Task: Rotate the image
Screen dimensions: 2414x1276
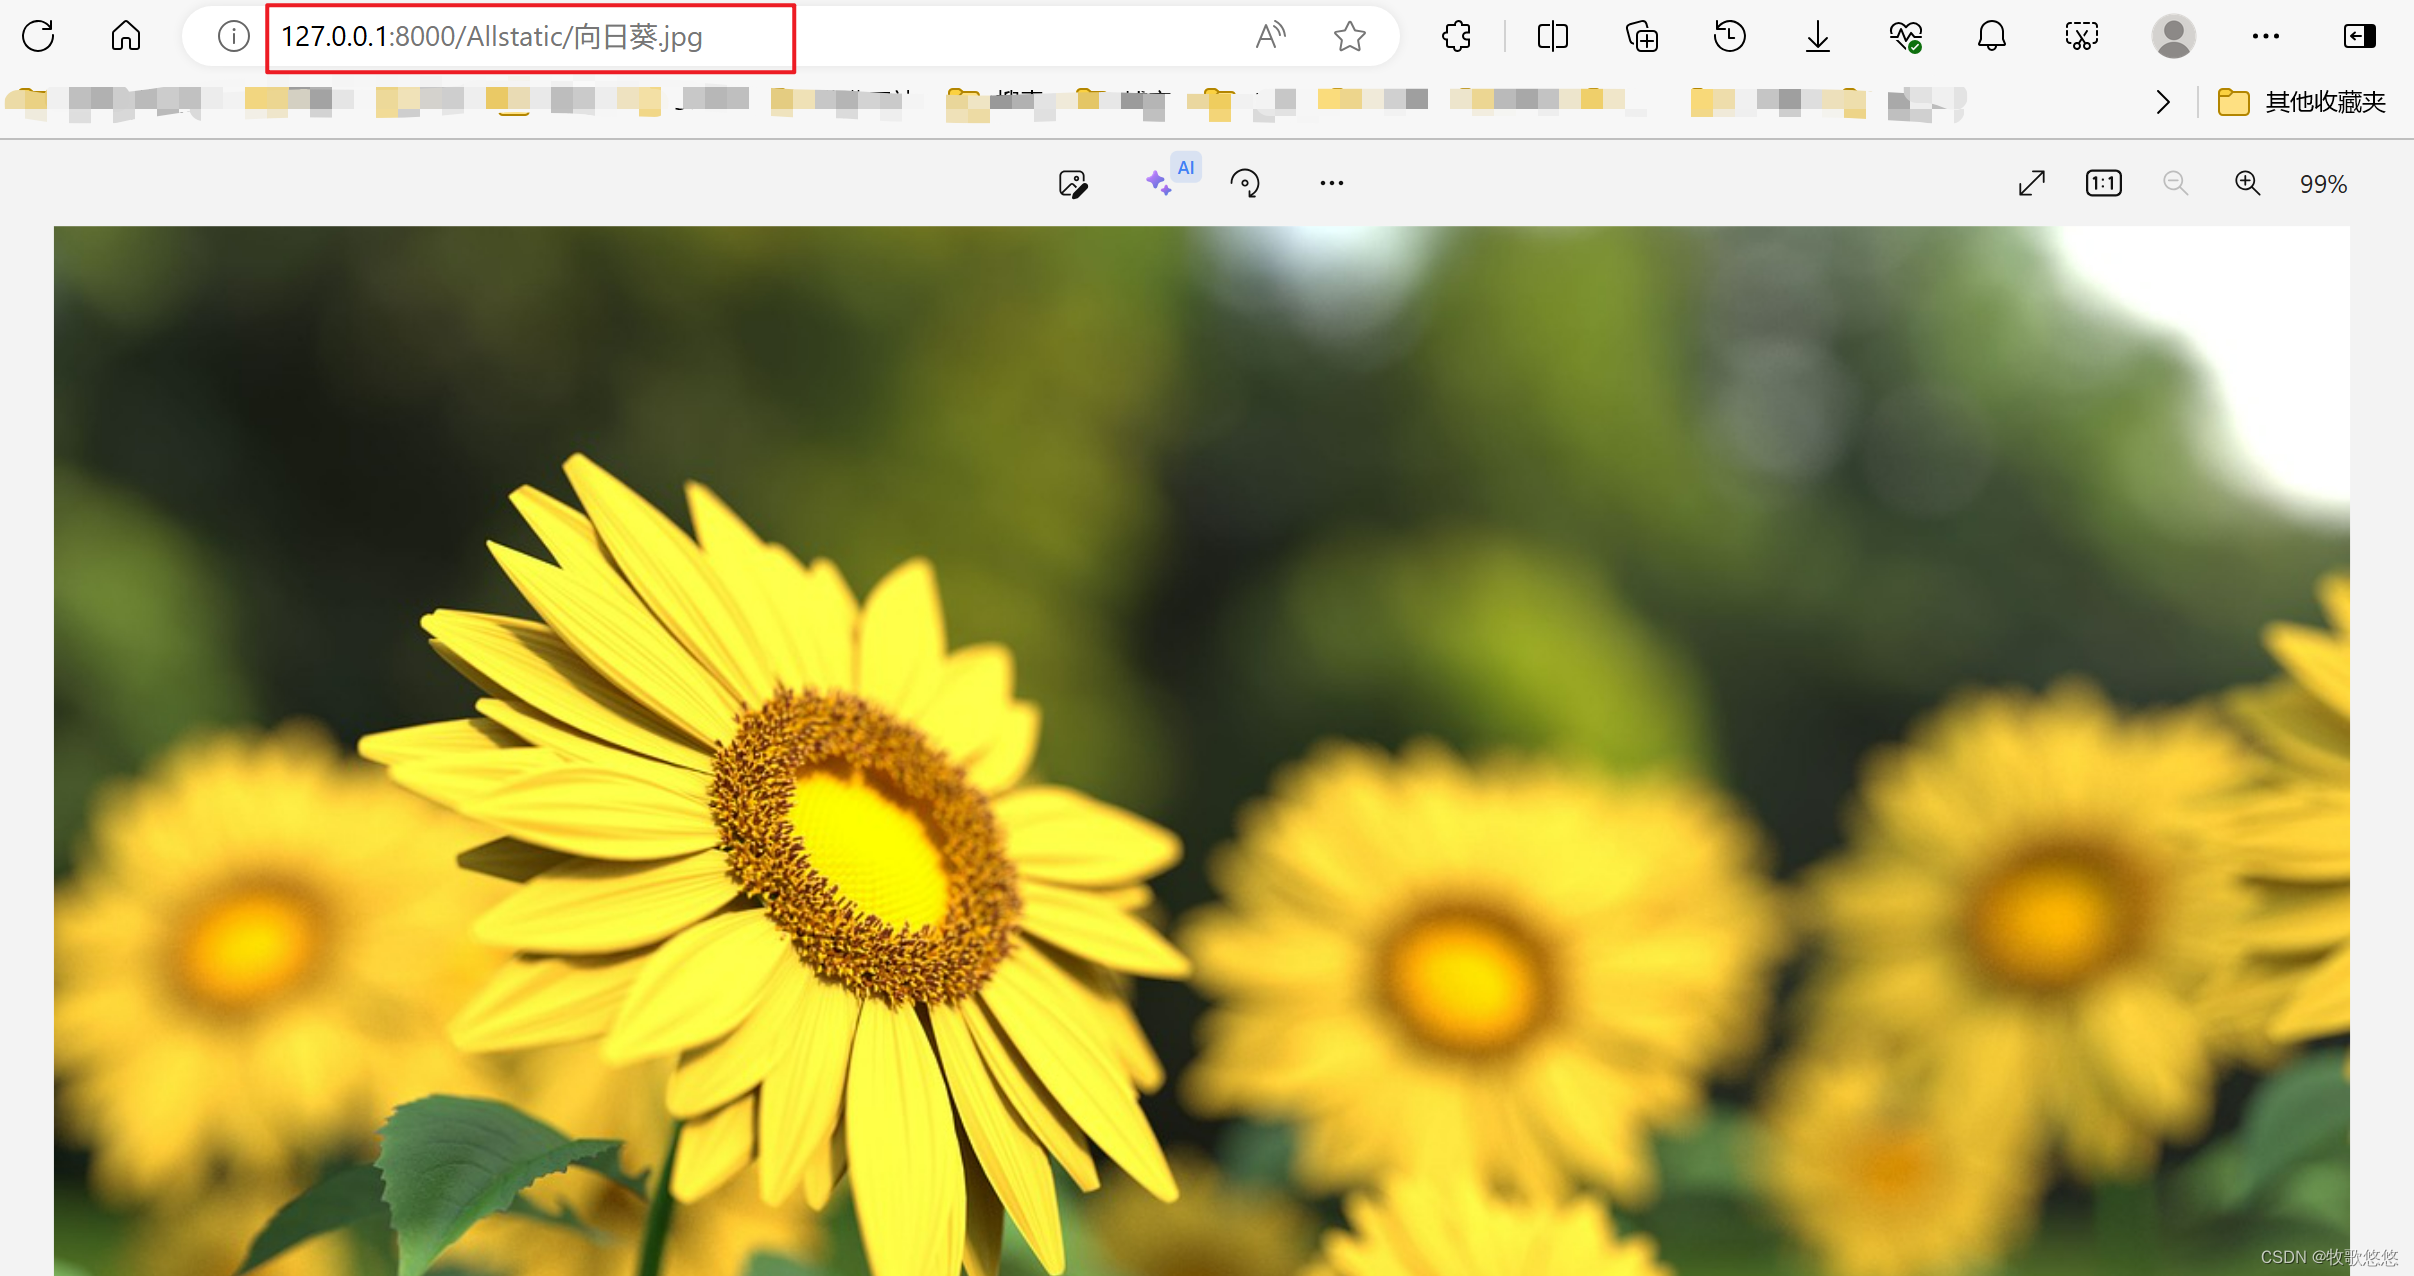Action: 1245,184
